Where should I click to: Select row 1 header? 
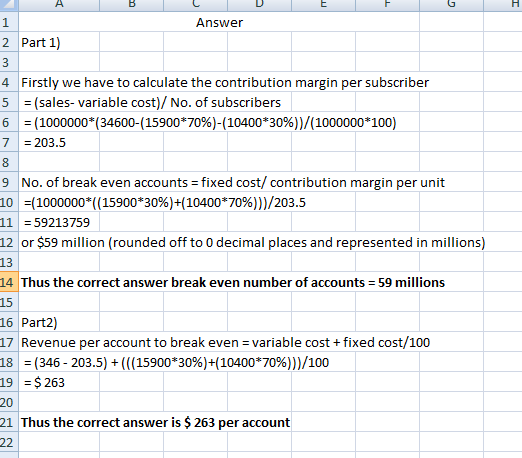coord(9,22)
